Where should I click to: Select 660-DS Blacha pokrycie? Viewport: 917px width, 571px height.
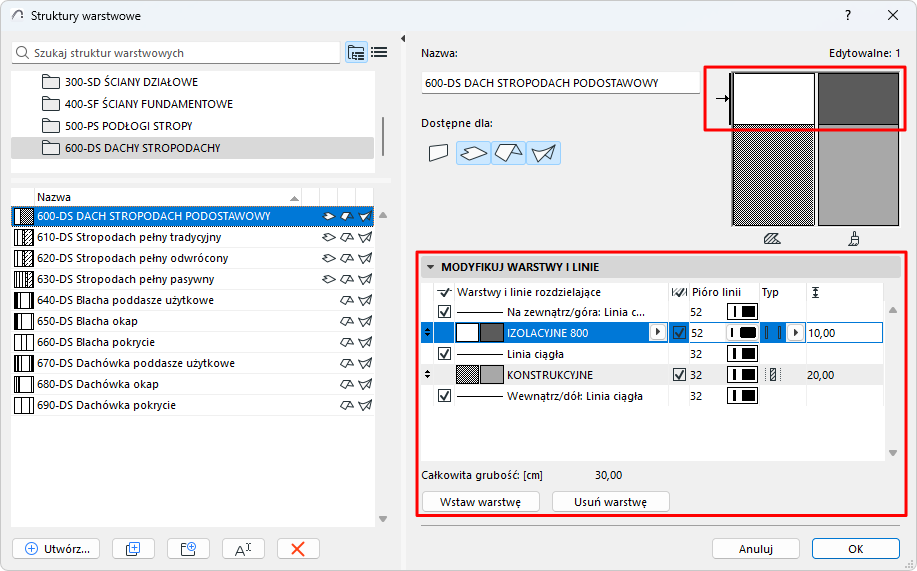tap(192, 342)
